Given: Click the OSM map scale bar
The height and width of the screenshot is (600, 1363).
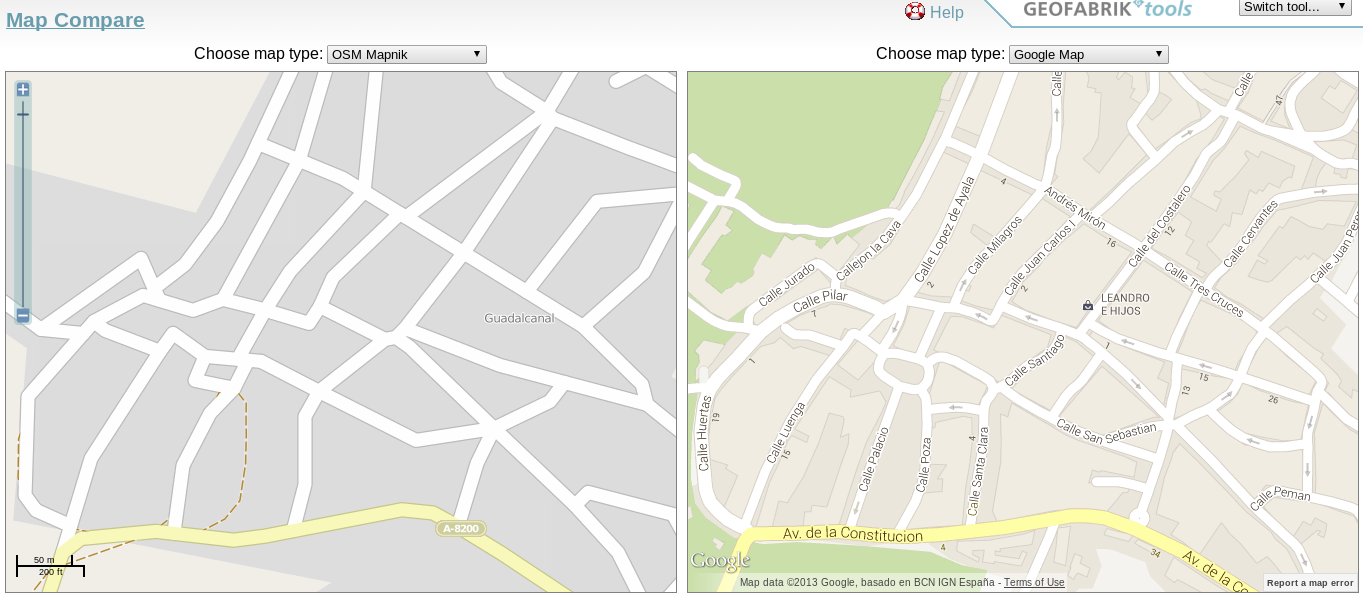Looking at the screenshot, I should pyautogui.click(x=50, y=566).
